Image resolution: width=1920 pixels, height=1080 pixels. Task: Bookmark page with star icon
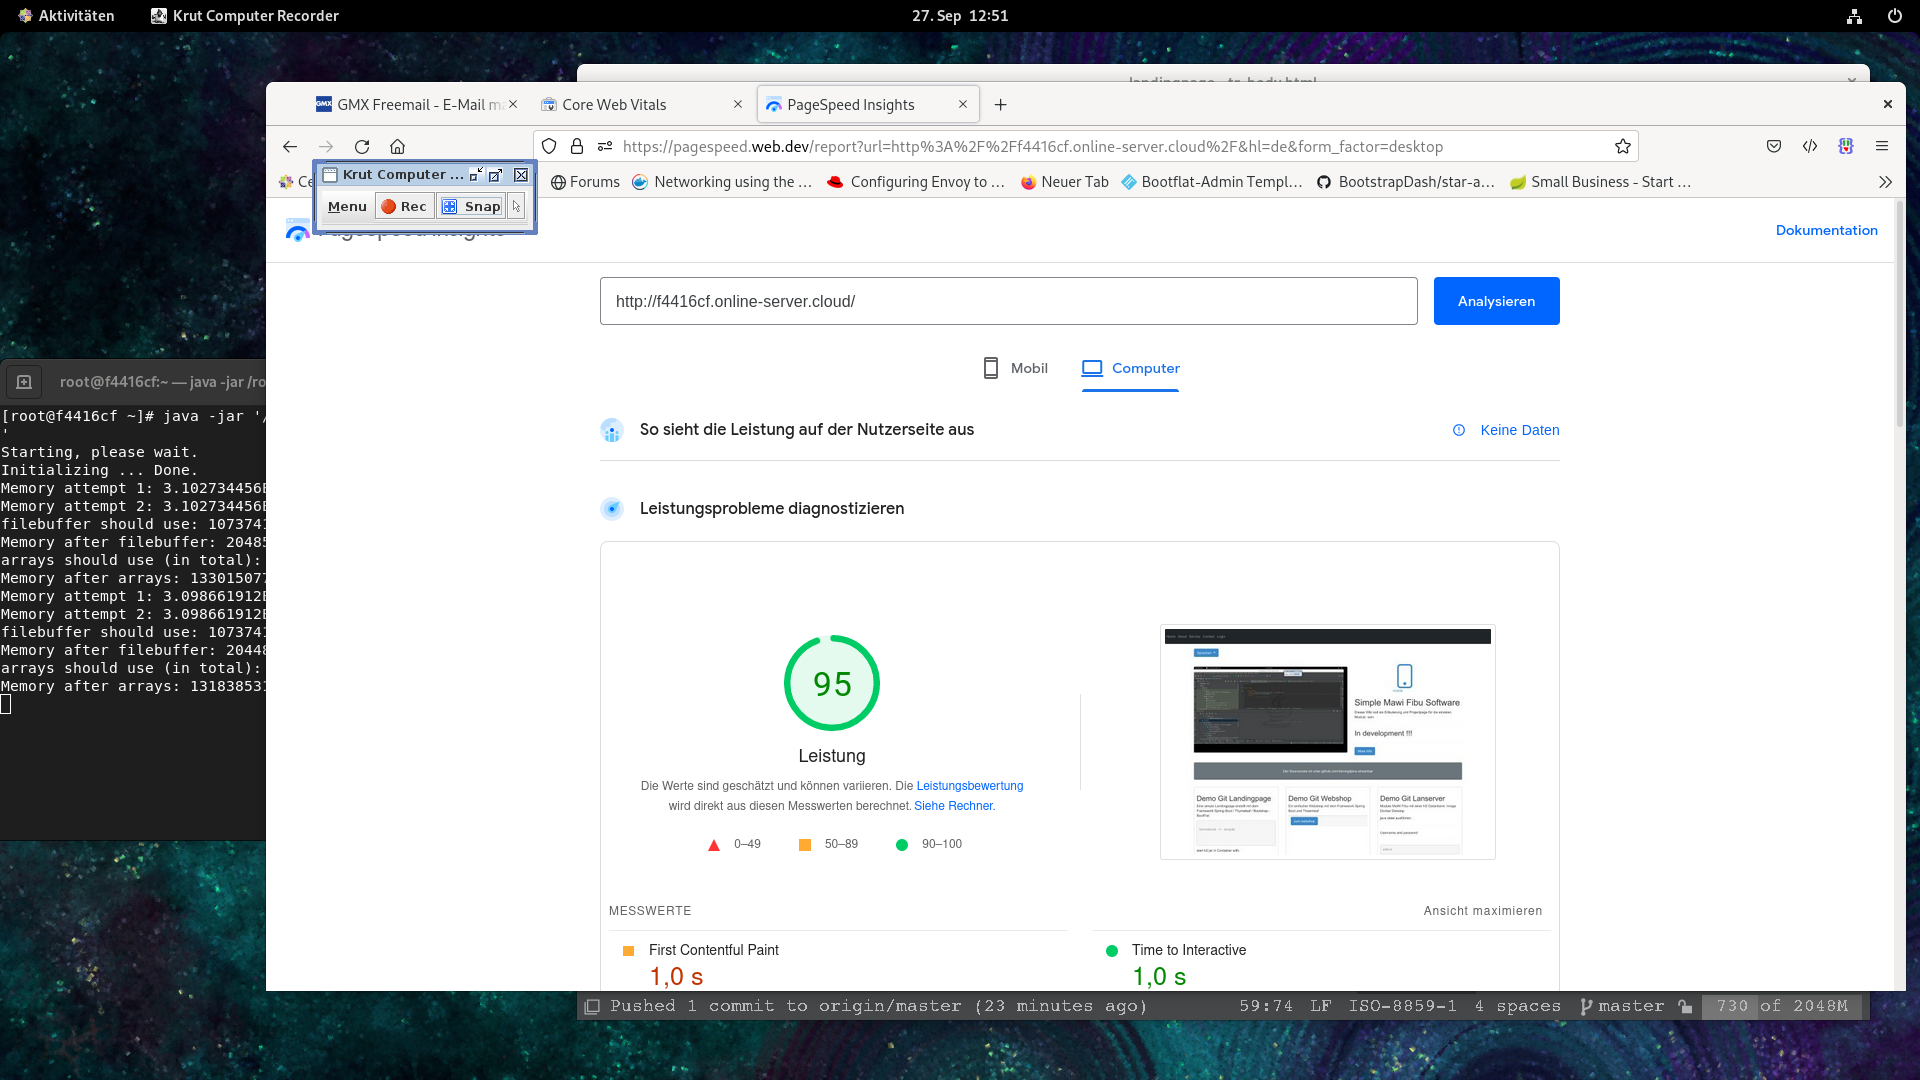tap(1622, 146)
